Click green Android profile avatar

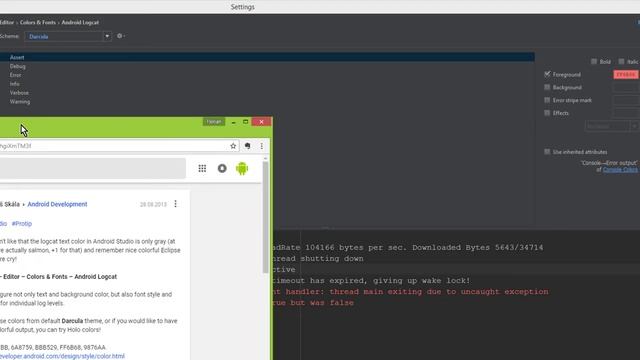(242, 168)
